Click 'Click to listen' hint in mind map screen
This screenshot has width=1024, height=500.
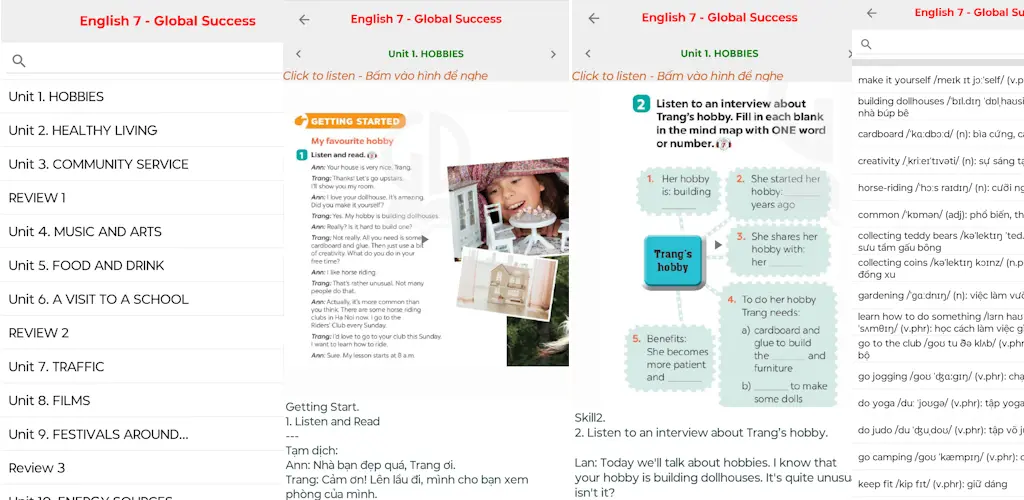pyautogui.click(x=677, y=76)
